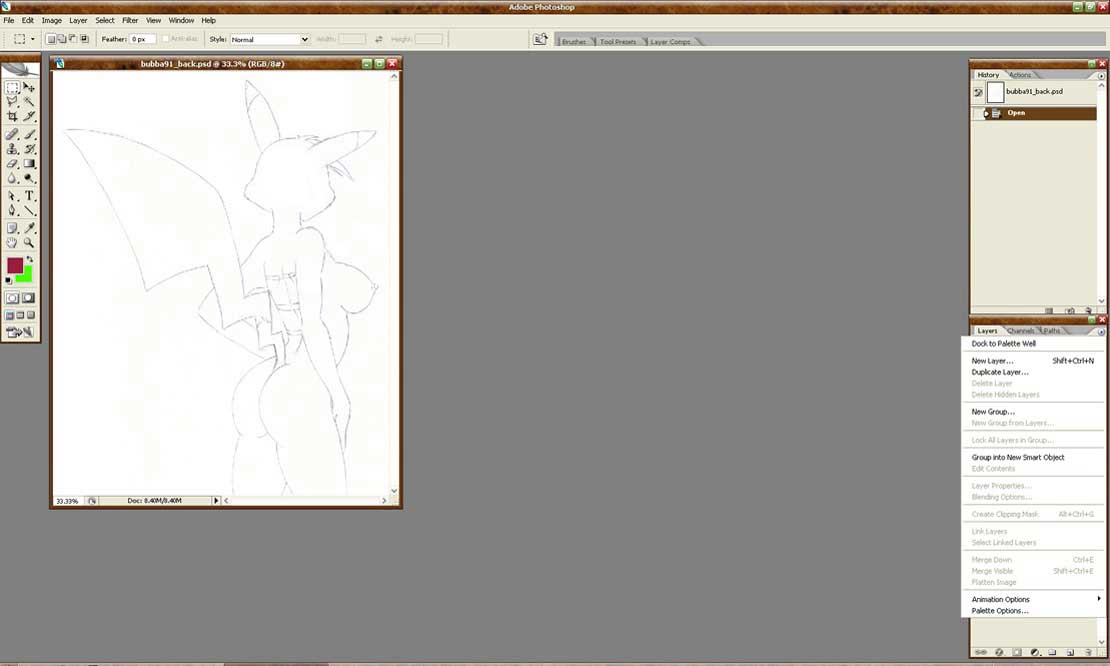
Task: Select the Move tool
Action: click(29, 88)
